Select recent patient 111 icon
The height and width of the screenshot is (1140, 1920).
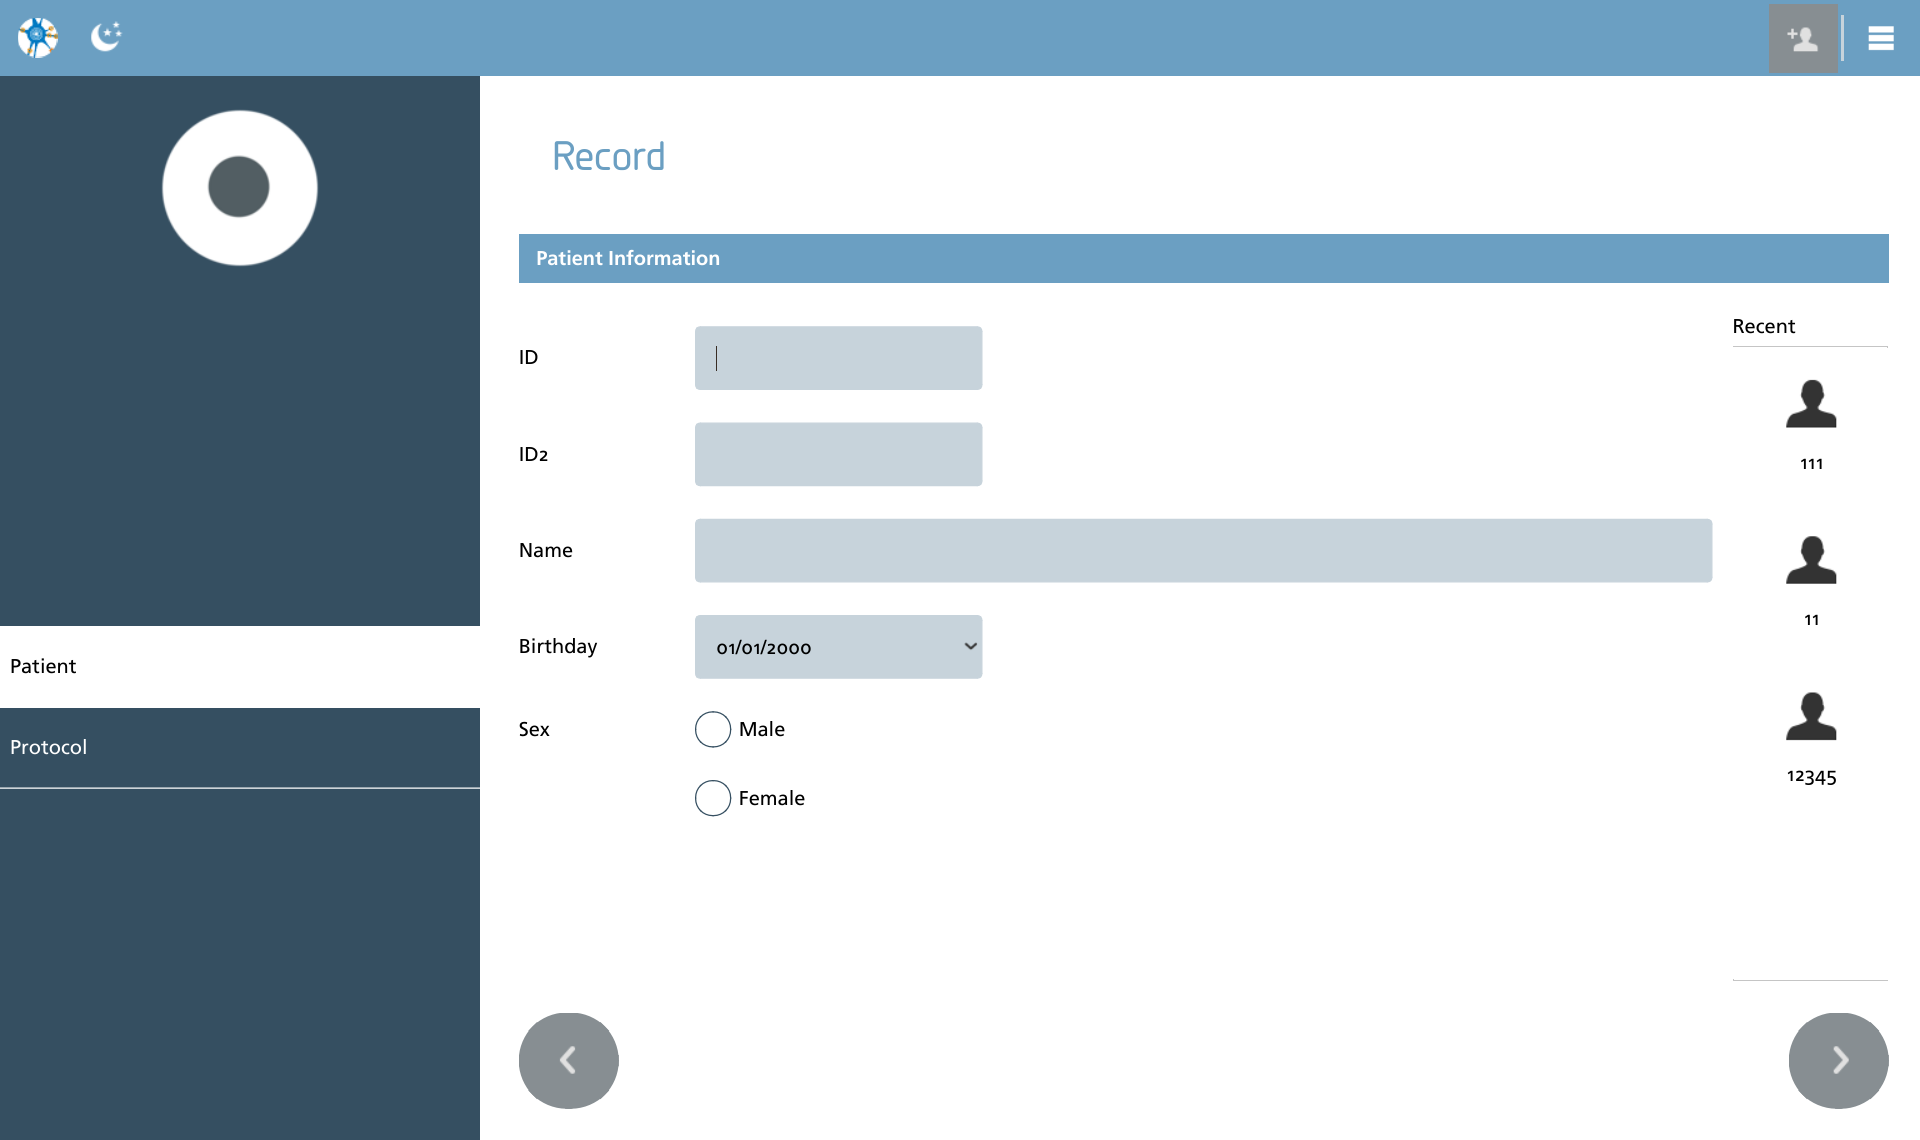pyautogui.click(x=1811, y=404)
